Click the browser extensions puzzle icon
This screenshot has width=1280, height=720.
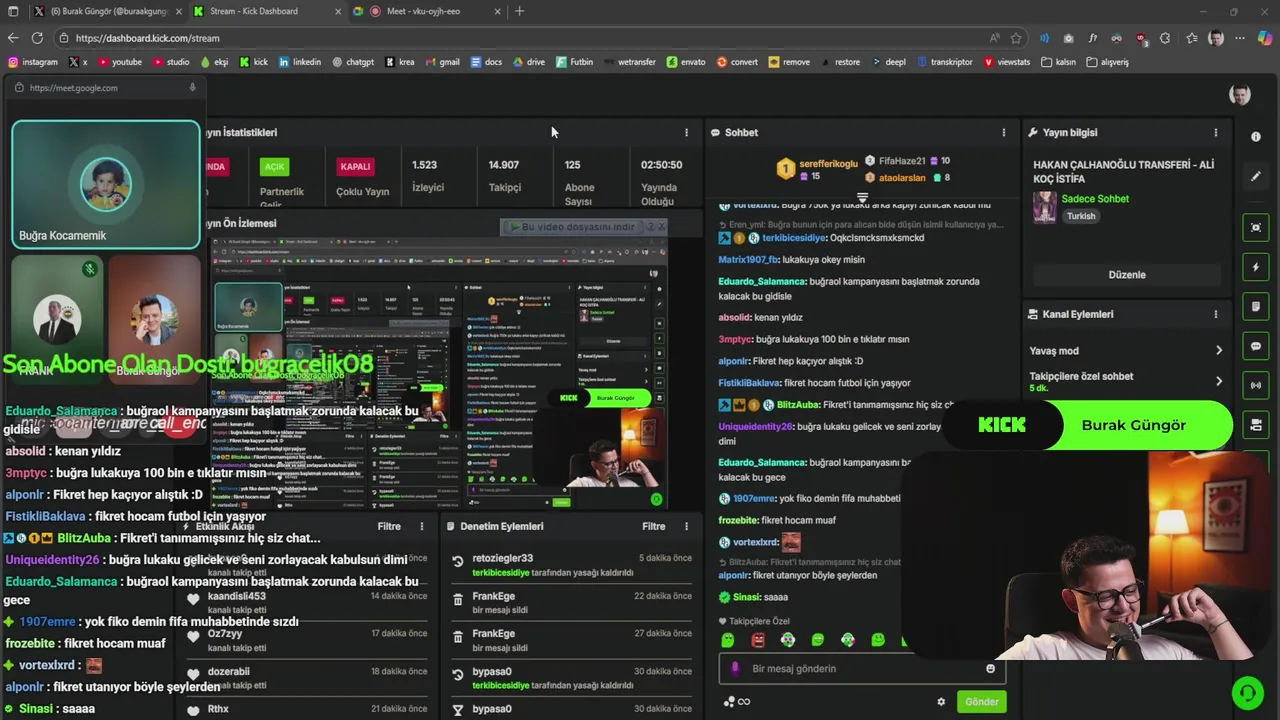point(1165,38)
